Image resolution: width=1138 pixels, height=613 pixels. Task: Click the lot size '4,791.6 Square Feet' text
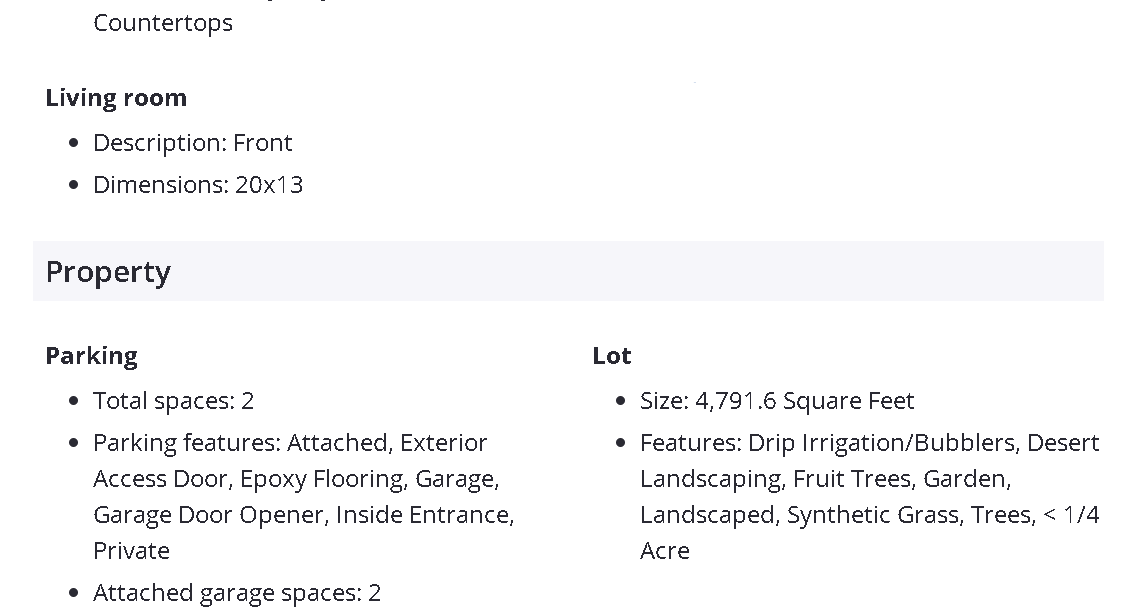tap(804, 401)
